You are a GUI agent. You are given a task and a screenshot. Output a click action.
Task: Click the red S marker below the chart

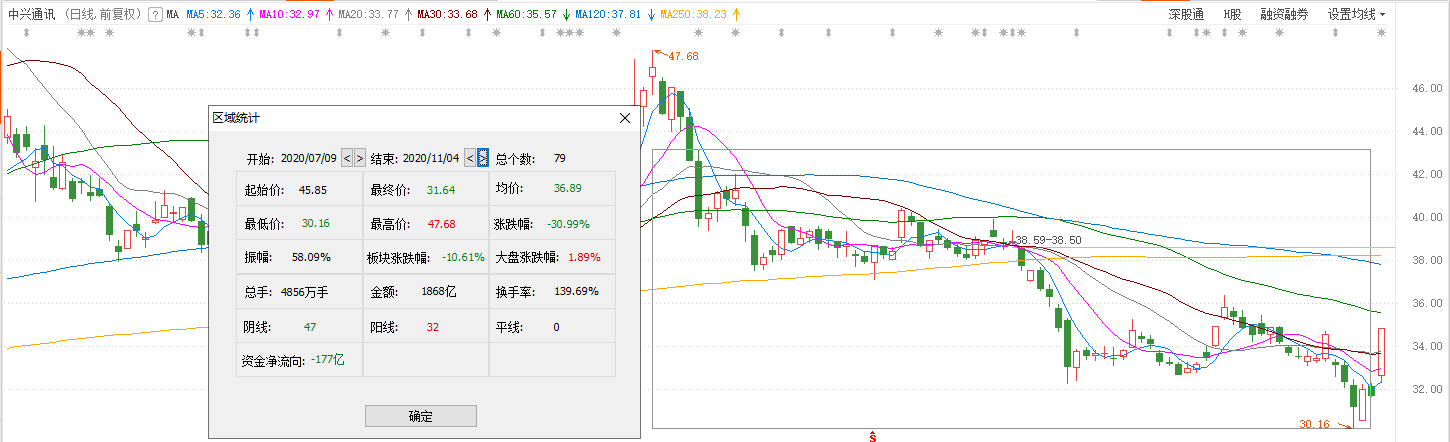tap(873, 437)
